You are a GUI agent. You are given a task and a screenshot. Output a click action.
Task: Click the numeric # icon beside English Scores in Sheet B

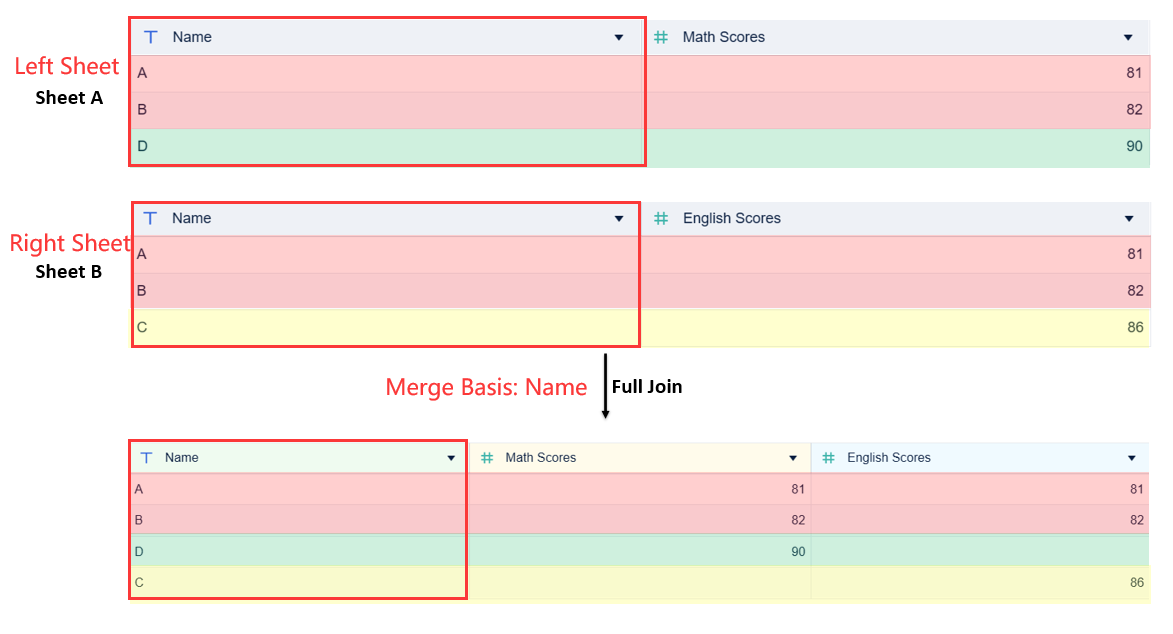661,218
